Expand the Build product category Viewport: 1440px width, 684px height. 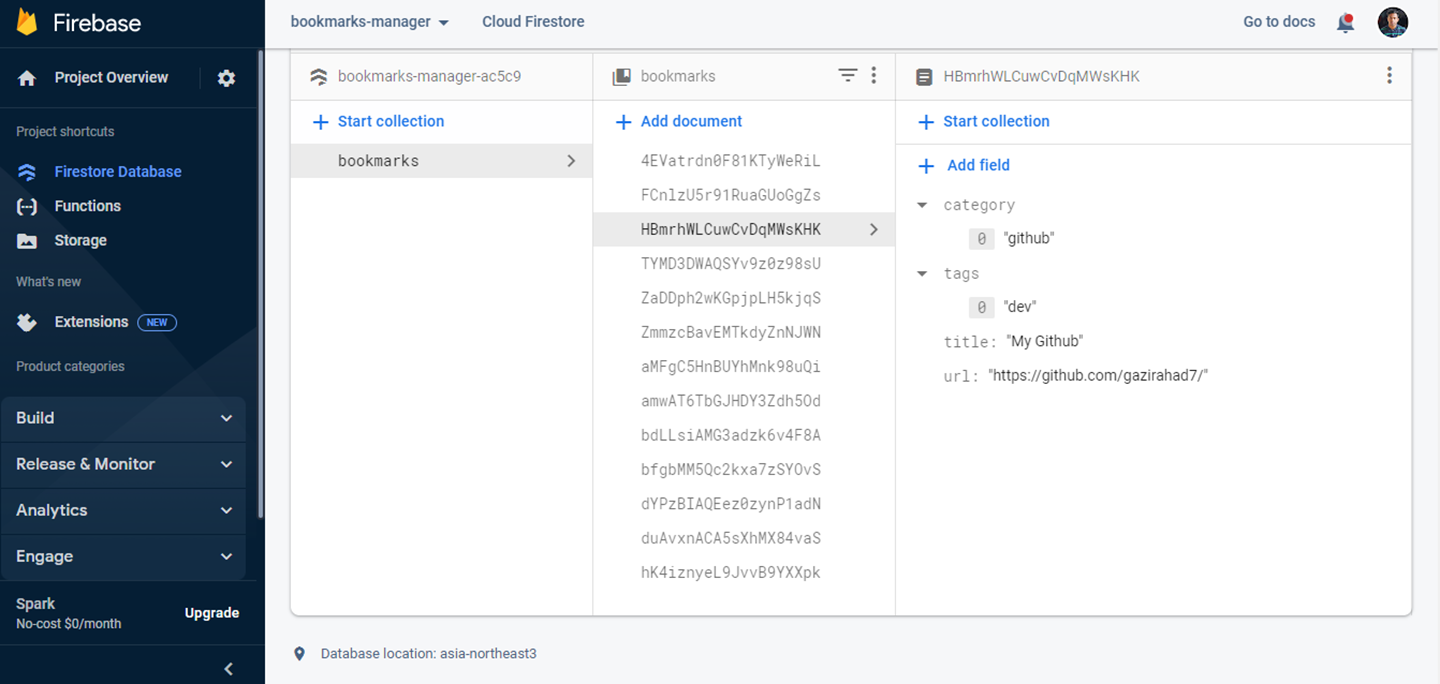(x=124, y=418)
